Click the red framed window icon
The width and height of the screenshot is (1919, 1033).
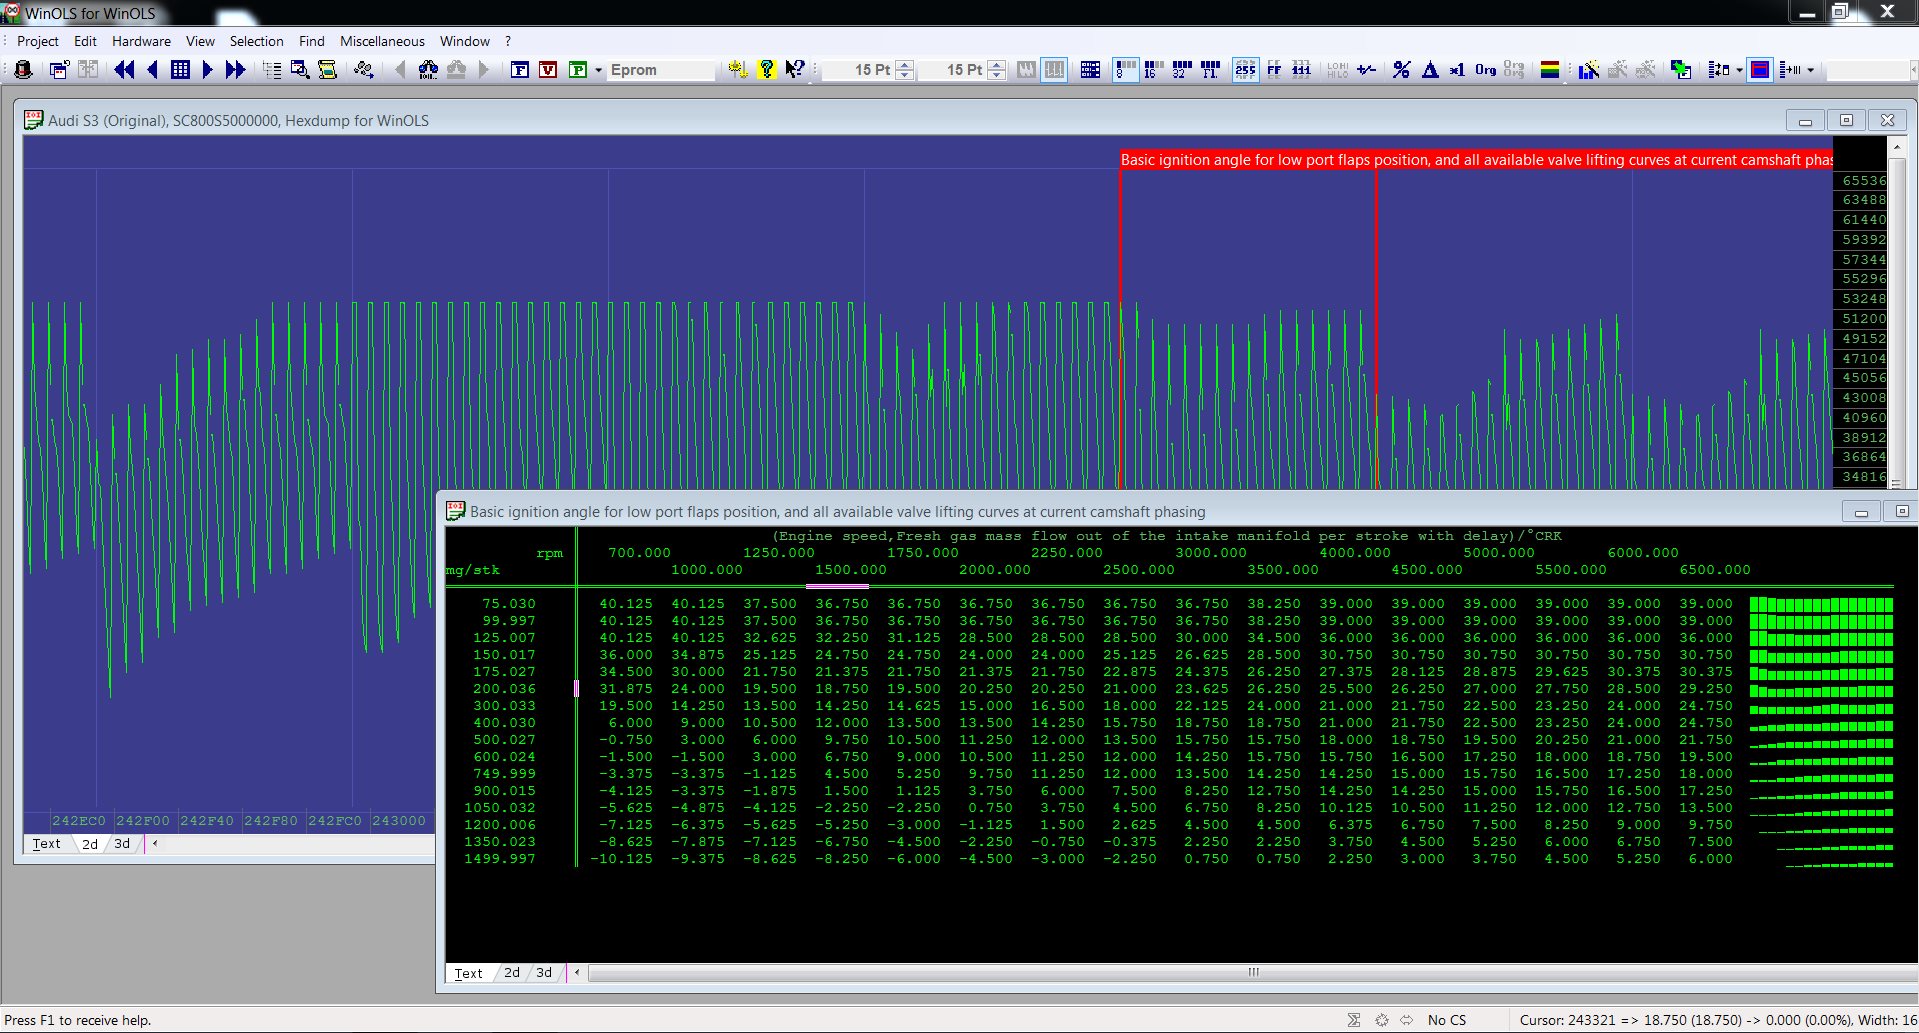tap(1760, 69)
